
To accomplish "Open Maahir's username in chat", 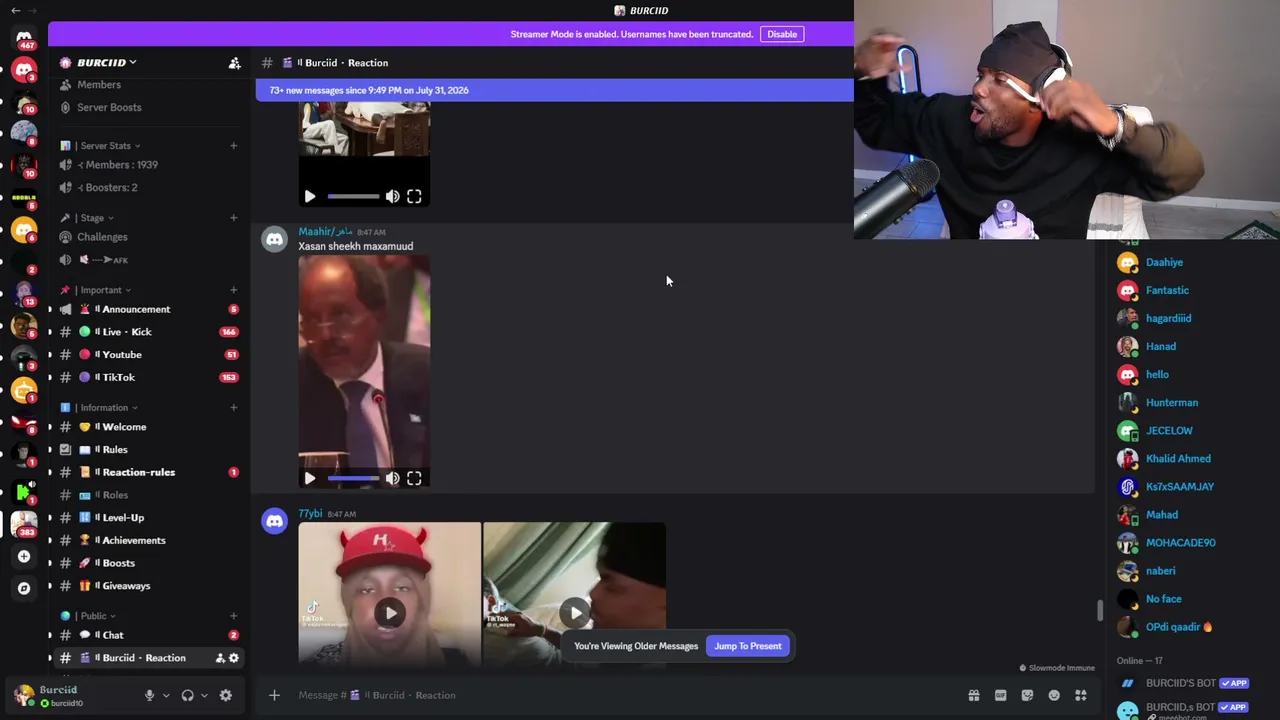I will point(325,232).
